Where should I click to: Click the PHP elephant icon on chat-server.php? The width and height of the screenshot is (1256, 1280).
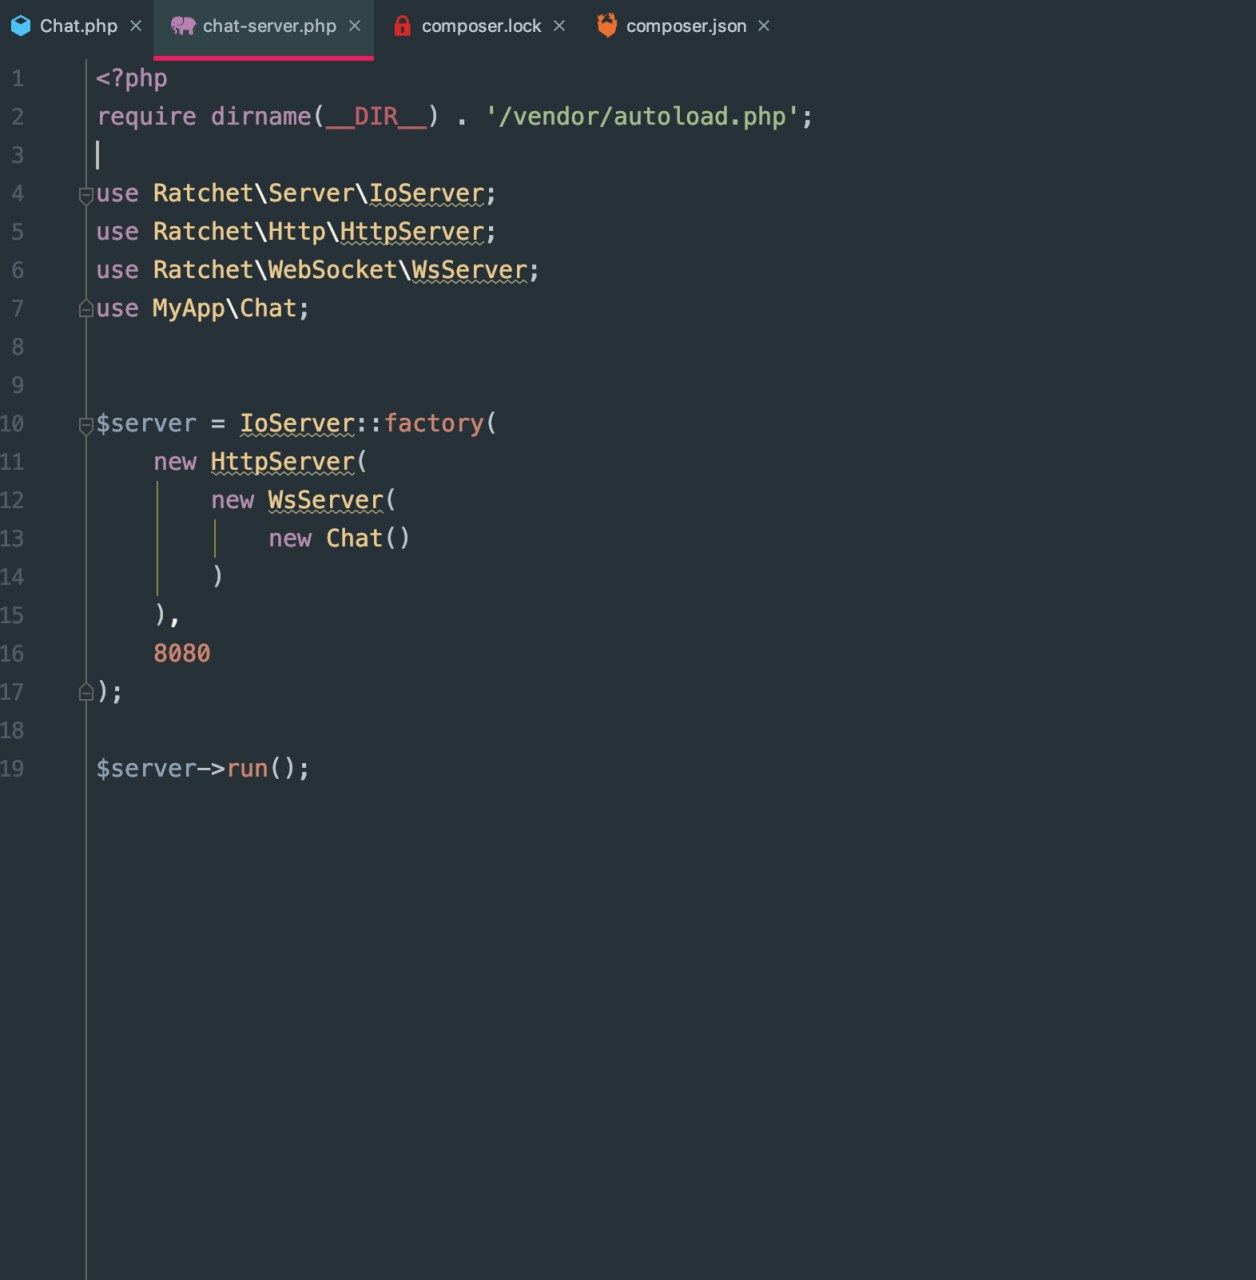[183, 26]
